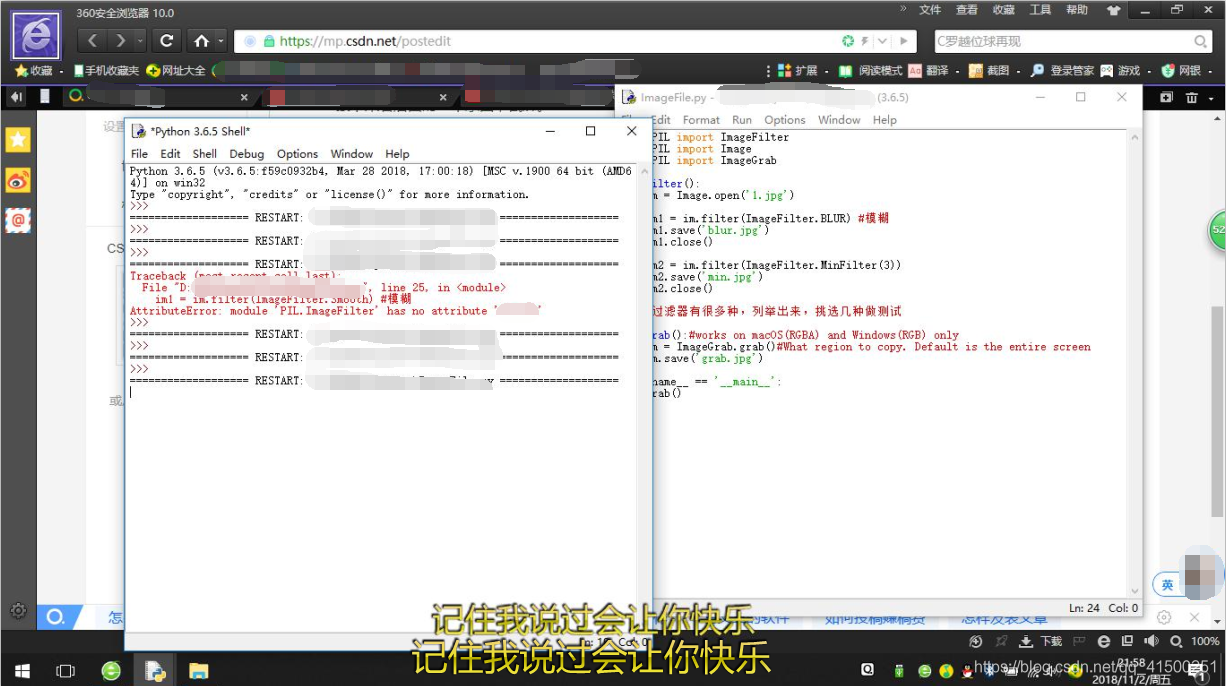
Task: Open browser 收藏 menu
Action: coord(1003,10)
